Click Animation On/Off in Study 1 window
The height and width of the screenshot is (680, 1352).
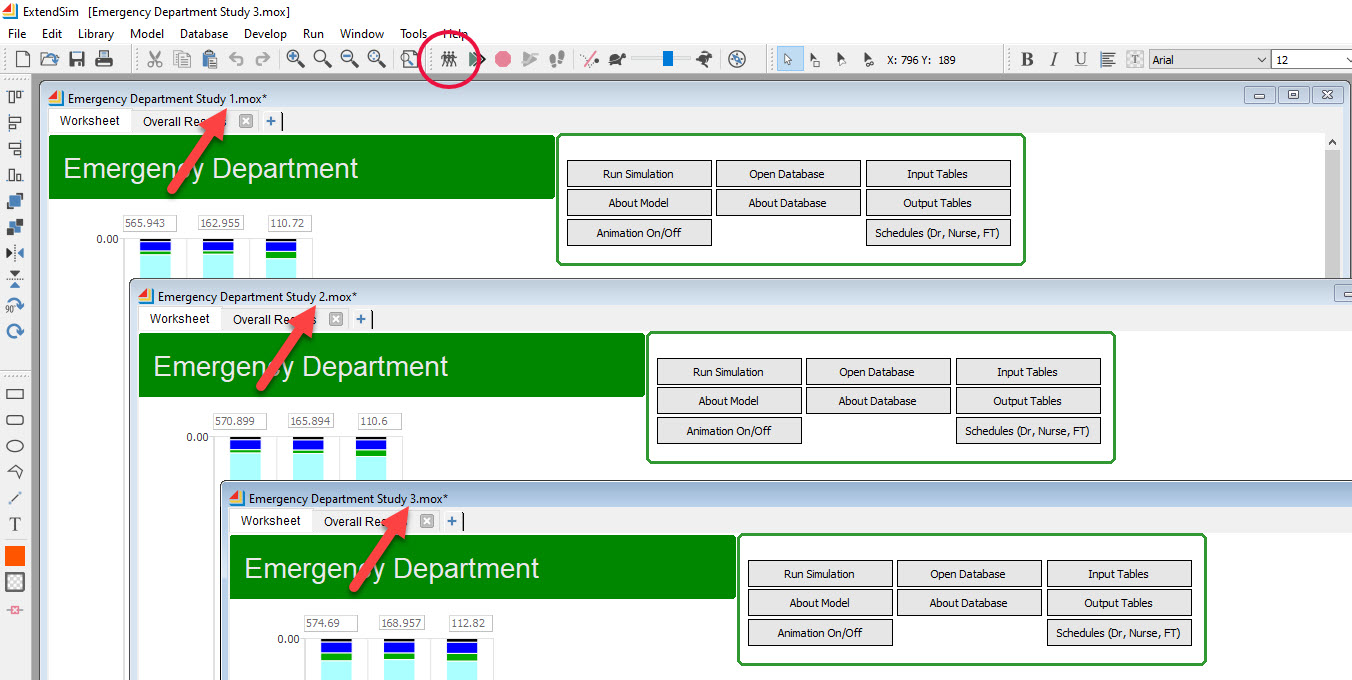point(639,232)
